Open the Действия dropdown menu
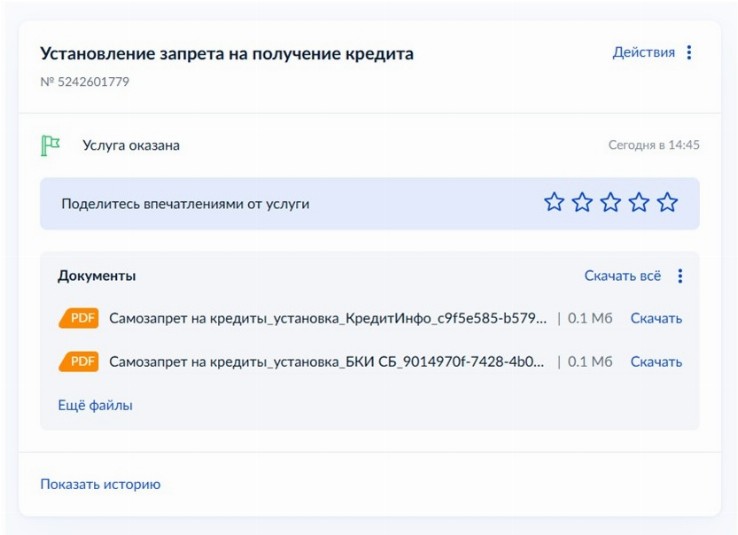 [643, 53]
